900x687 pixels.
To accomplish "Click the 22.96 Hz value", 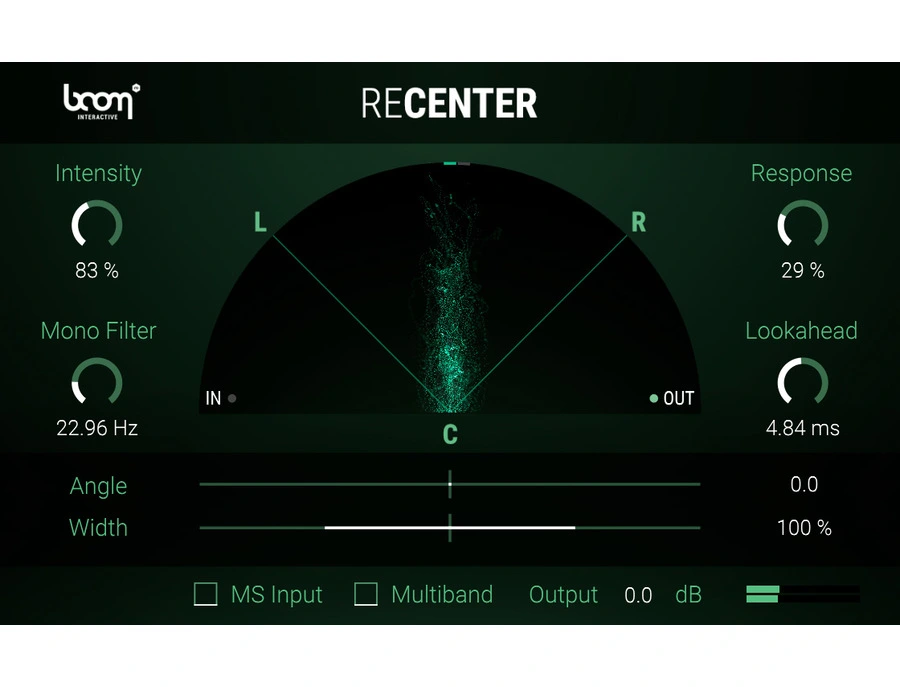I will point(97,428).
